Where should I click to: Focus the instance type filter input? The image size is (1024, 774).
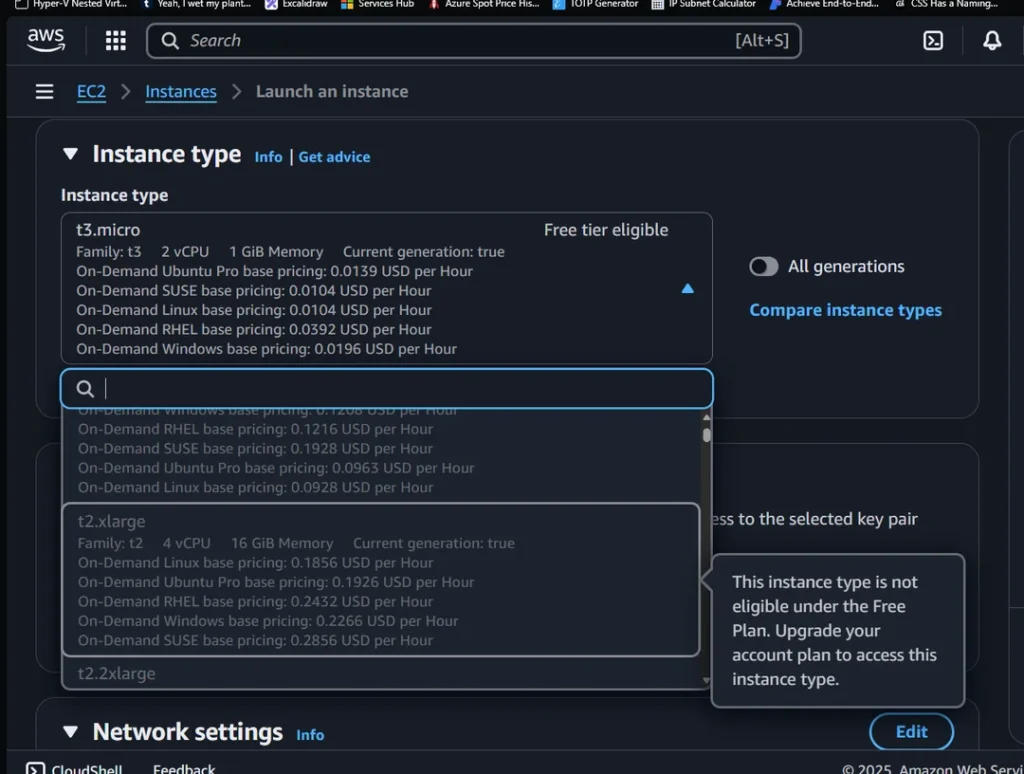387,389
